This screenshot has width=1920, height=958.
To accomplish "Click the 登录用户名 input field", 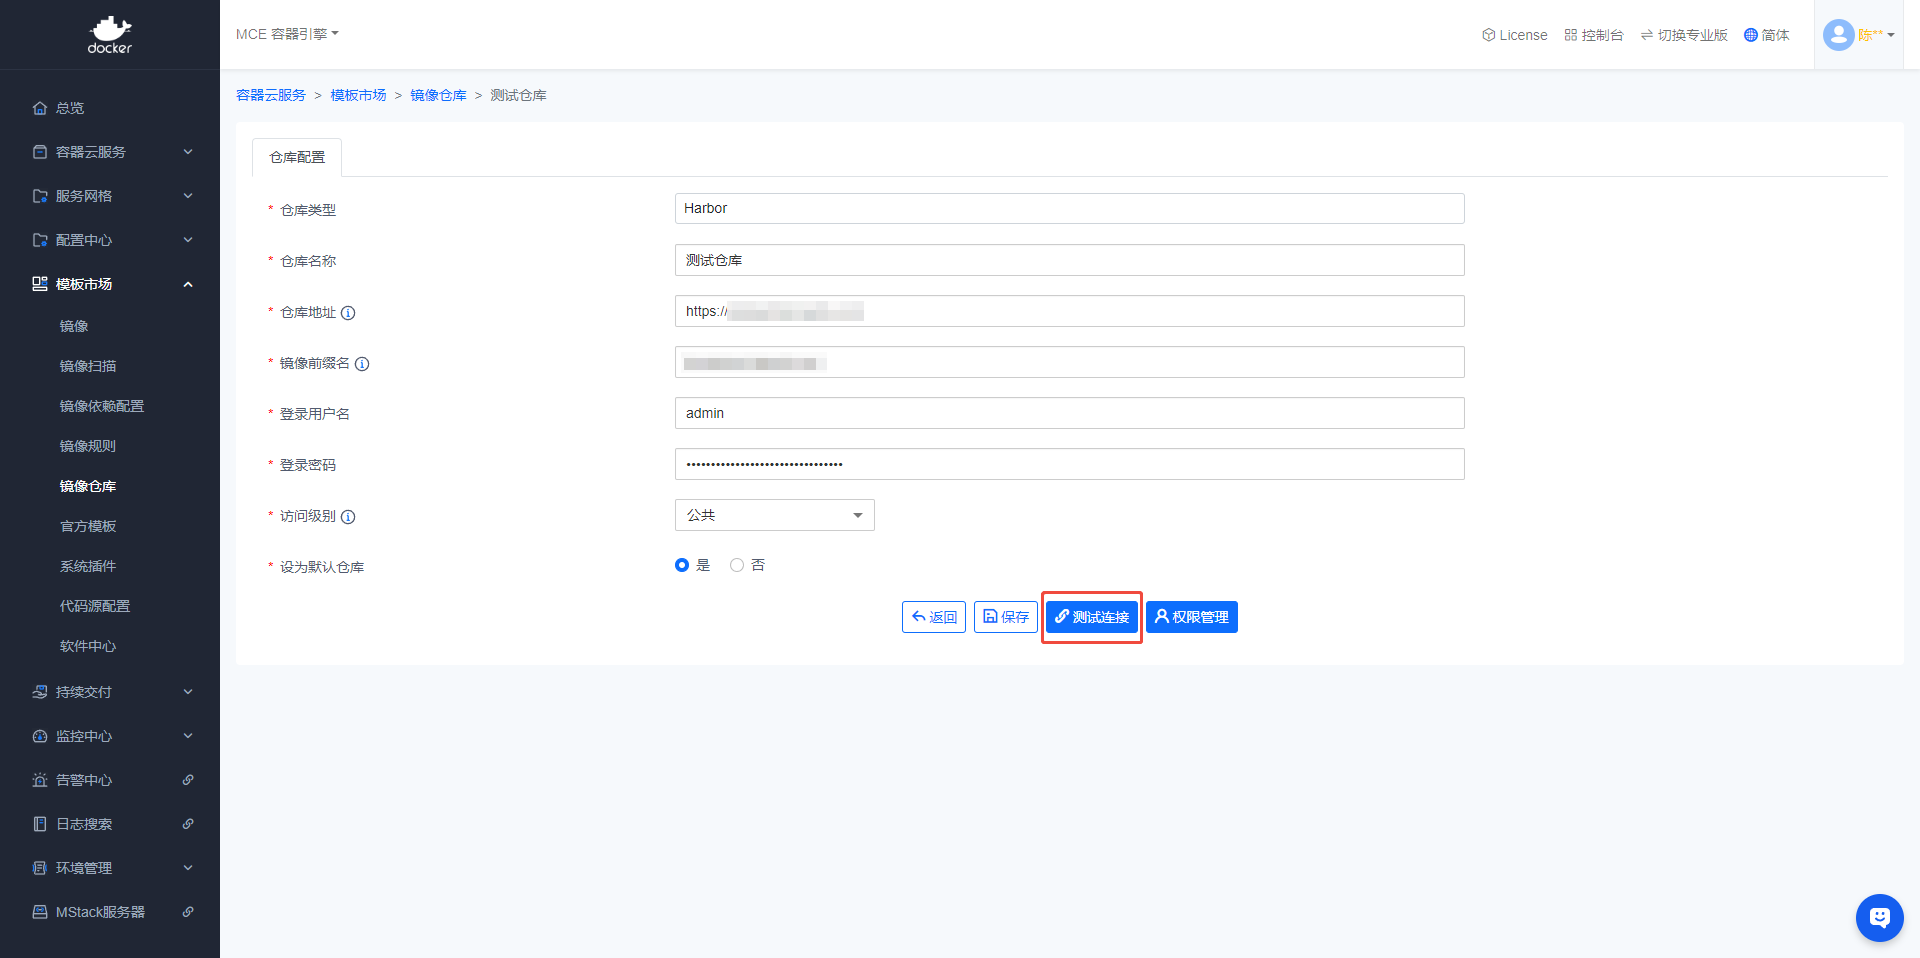I will [x=1069, y=413].
